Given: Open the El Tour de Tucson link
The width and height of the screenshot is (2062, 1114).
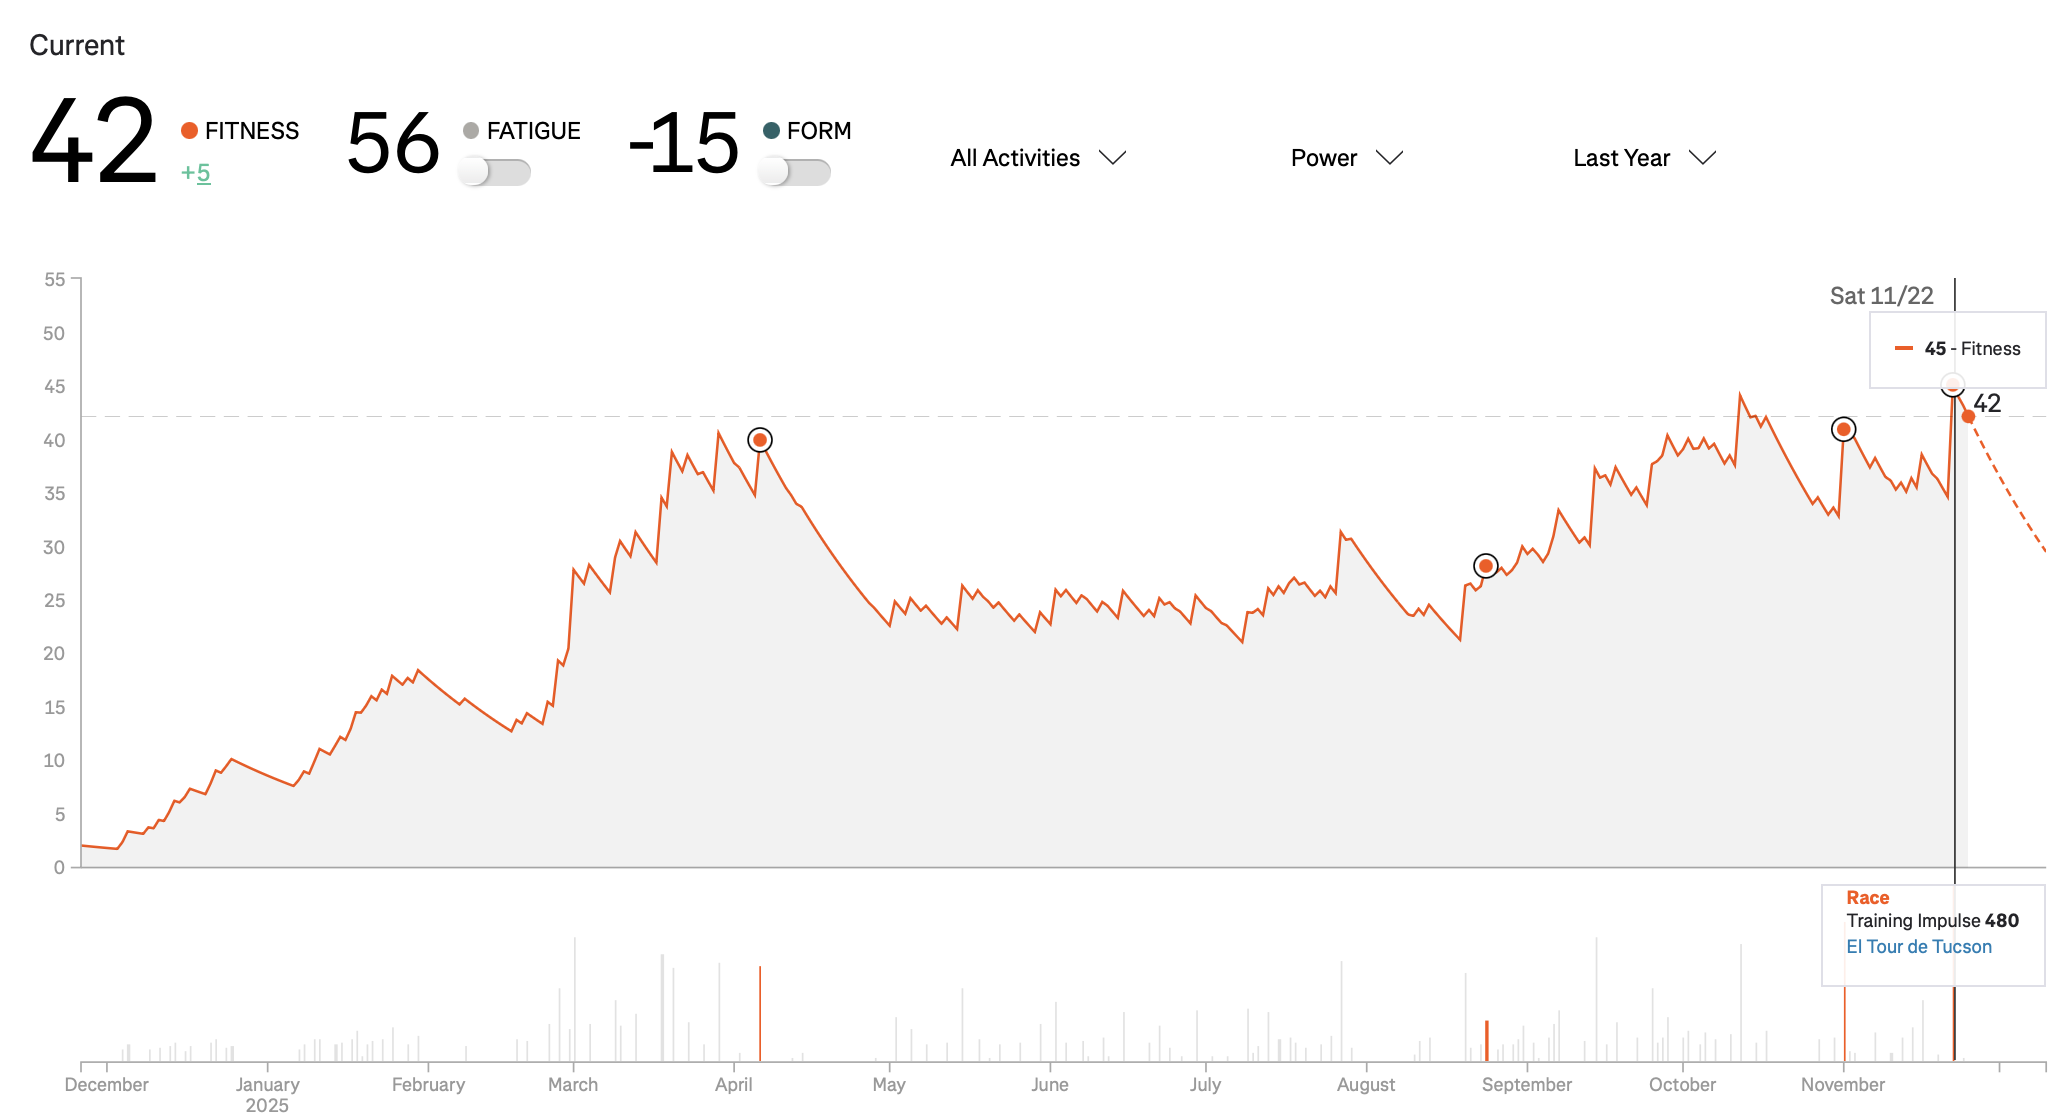Looking at the screenshot, I should (x=1918, y=946).
